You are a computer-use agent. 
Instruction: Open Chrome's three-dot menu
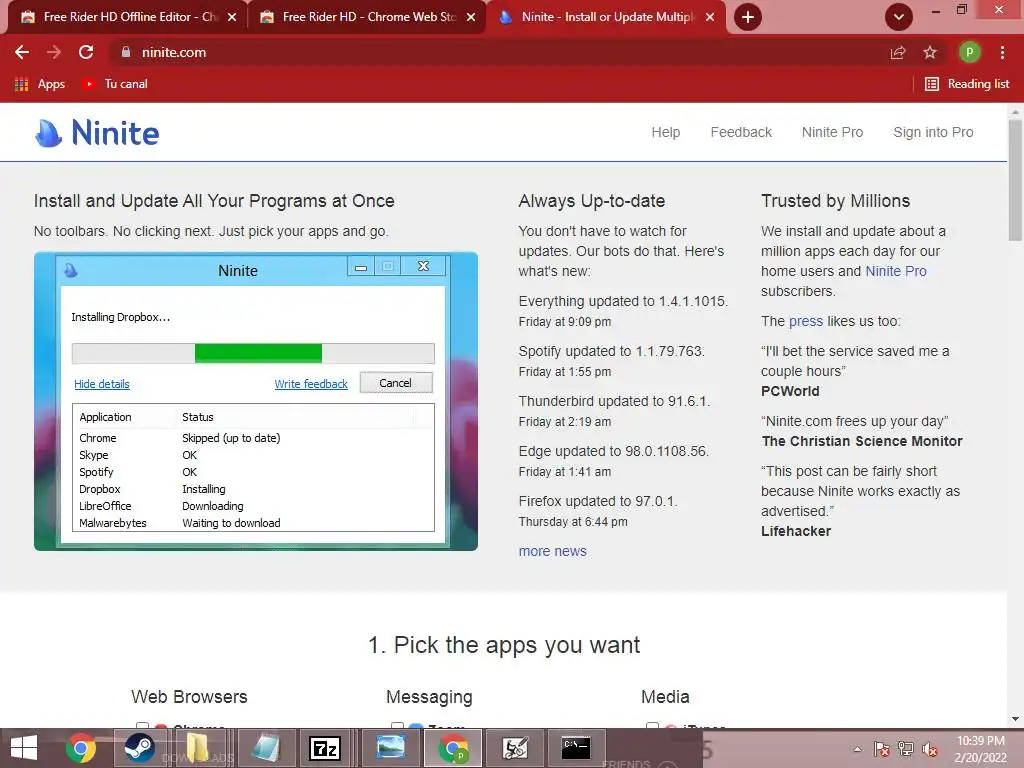pyautogui.click(x=1002, y=52)
